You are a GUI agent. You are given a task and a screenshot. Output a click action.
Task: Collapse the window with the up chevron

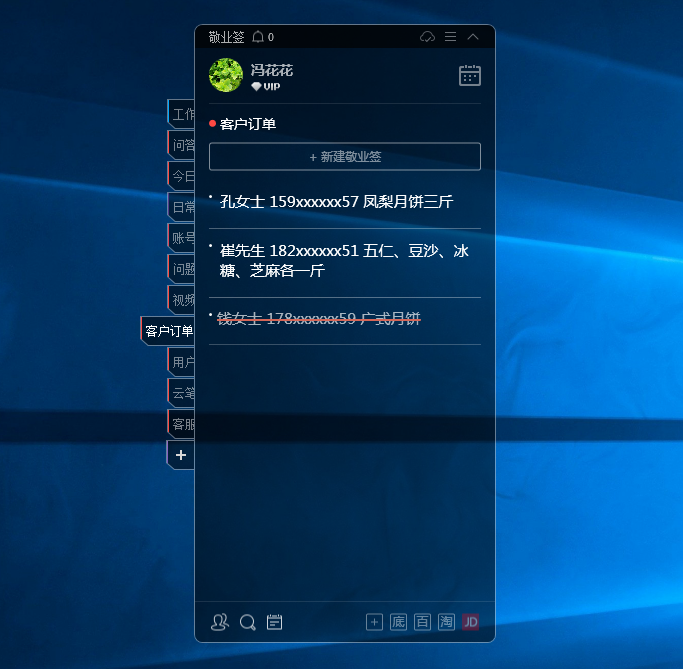coord(473,37)
